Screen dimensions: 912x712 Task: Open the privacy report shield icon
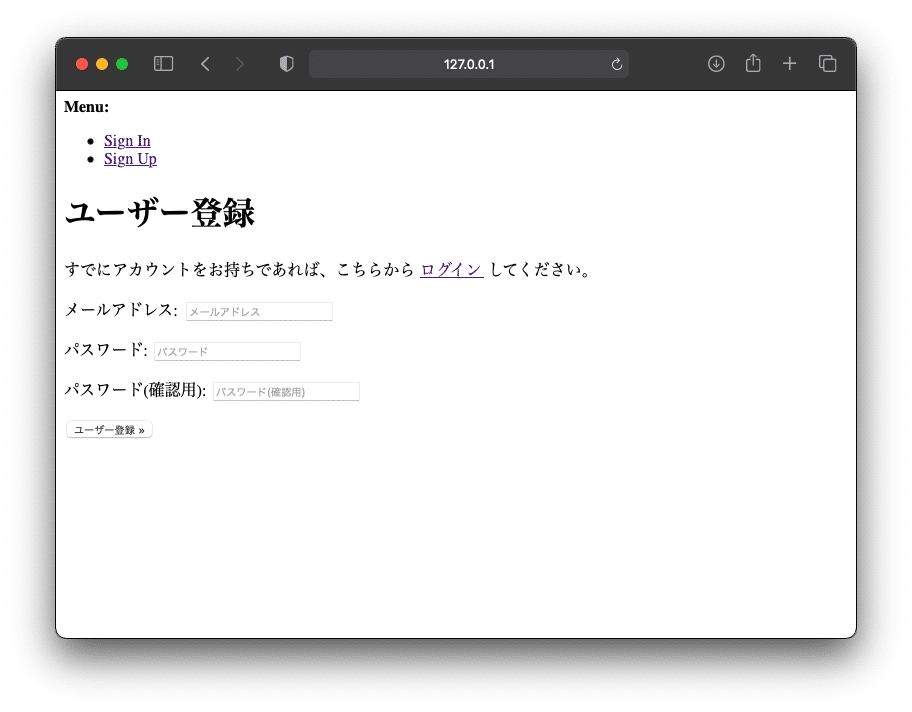point(287,64)
